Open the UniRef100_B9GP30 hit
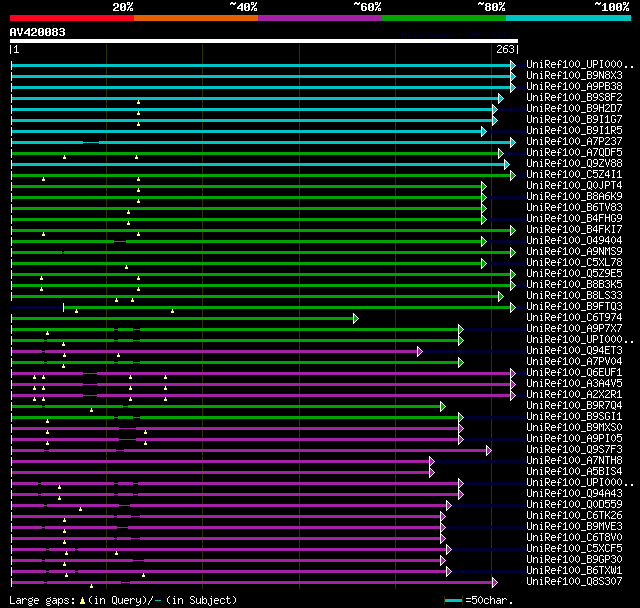Viewport: 640px width, 608px height. [x=574, y=560]
